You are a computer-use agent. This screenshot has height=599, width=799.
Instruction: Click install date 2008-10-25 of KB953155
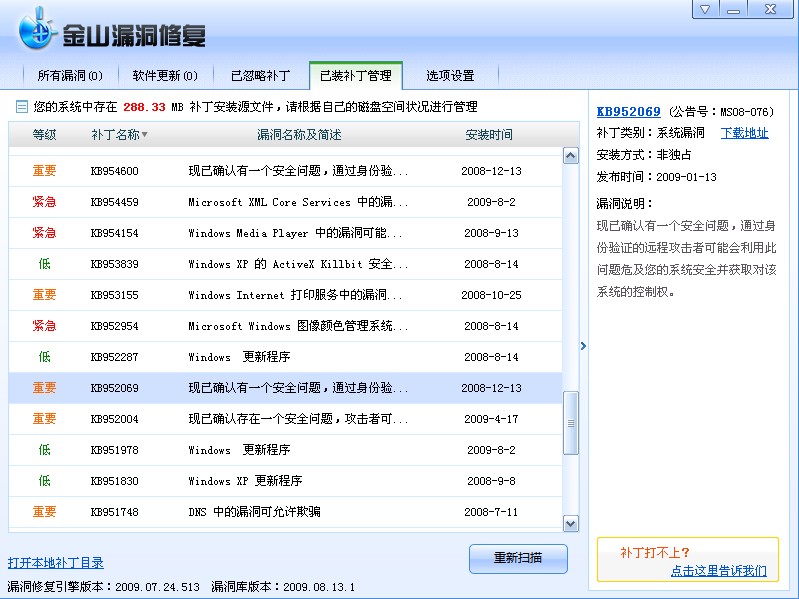(x=491, y=295)
